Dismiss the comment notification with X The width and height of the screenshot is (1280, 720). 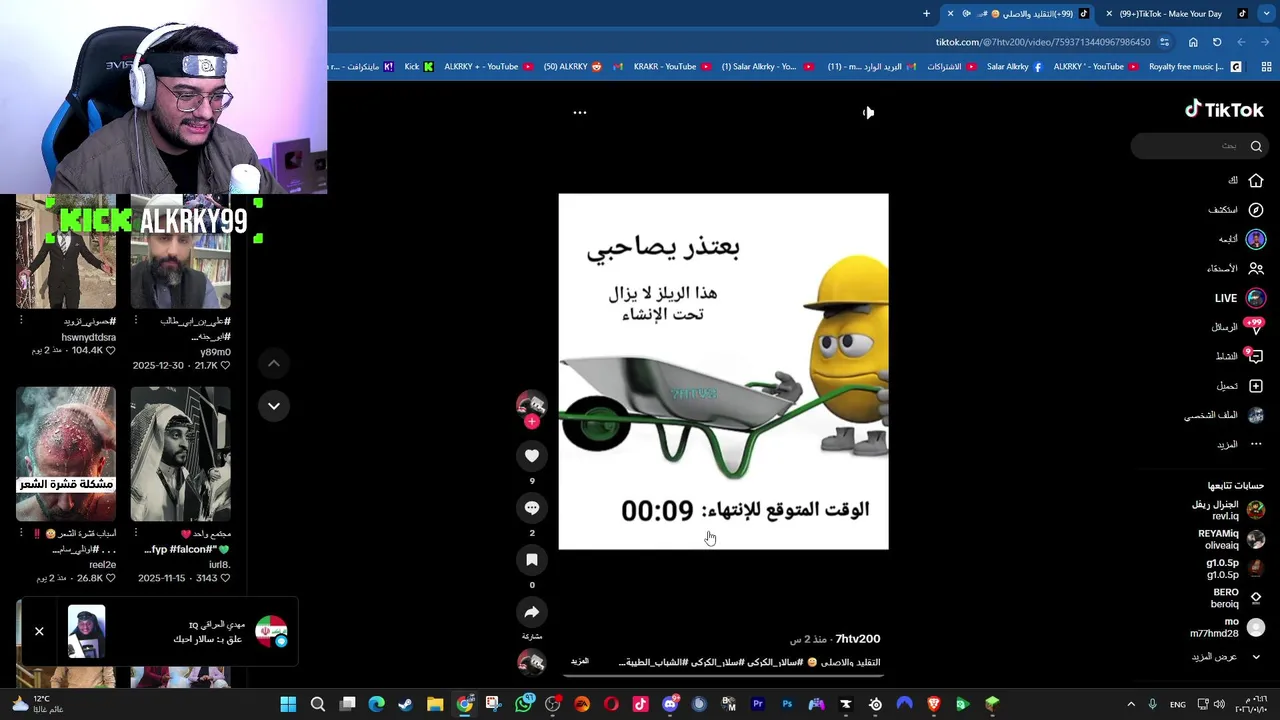[39, 631]
